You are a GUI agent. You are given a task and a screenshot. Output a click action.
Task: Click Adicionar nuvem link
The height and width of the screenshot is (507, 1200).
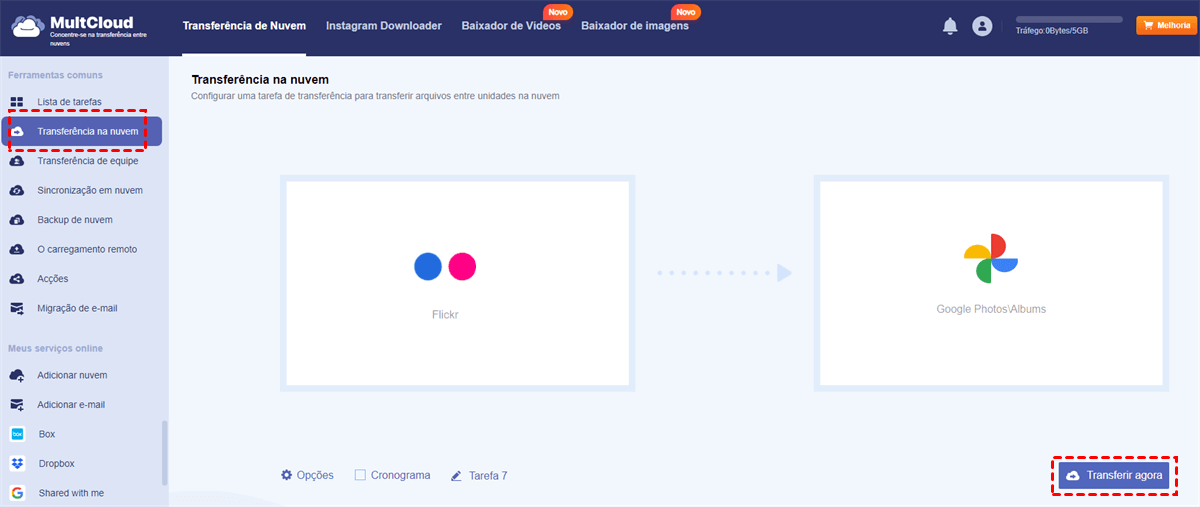click(x=72, y=375)
